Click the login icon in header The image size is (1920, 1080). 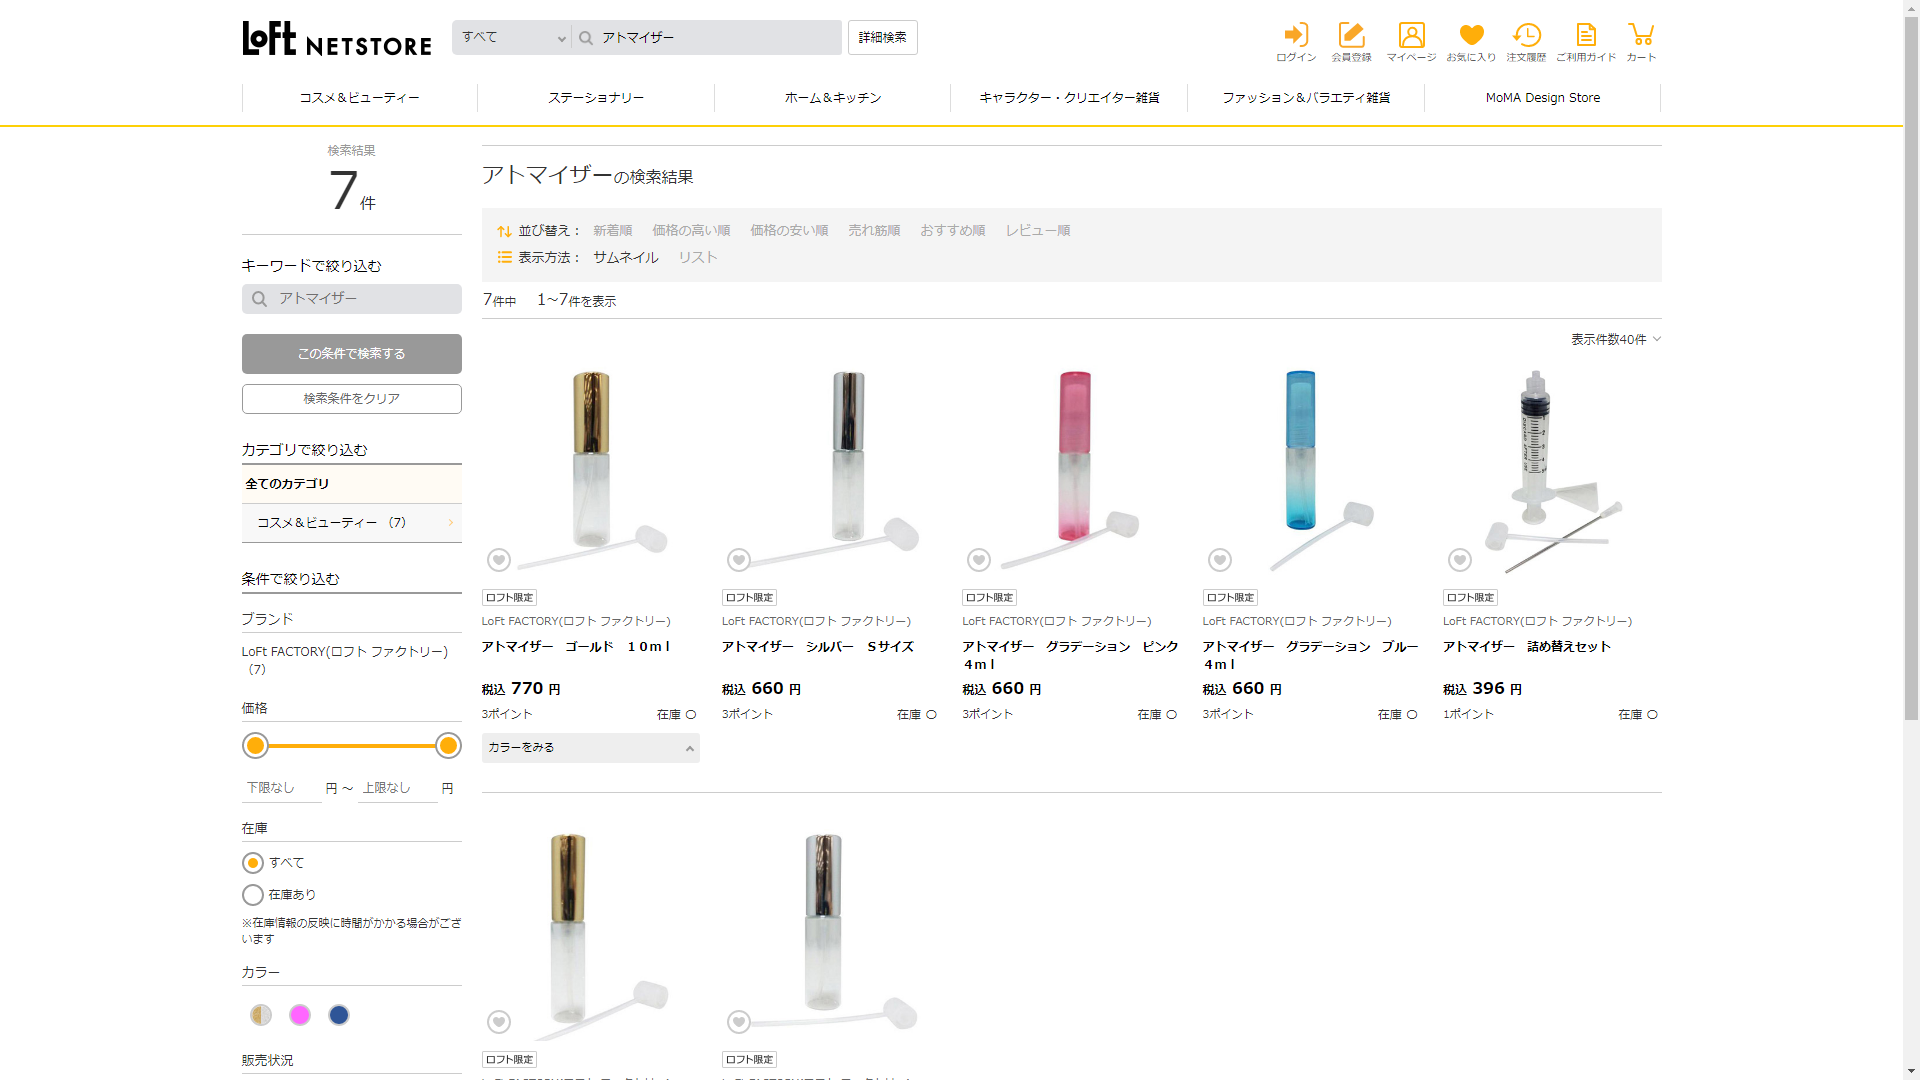[x=1296, y=42]
